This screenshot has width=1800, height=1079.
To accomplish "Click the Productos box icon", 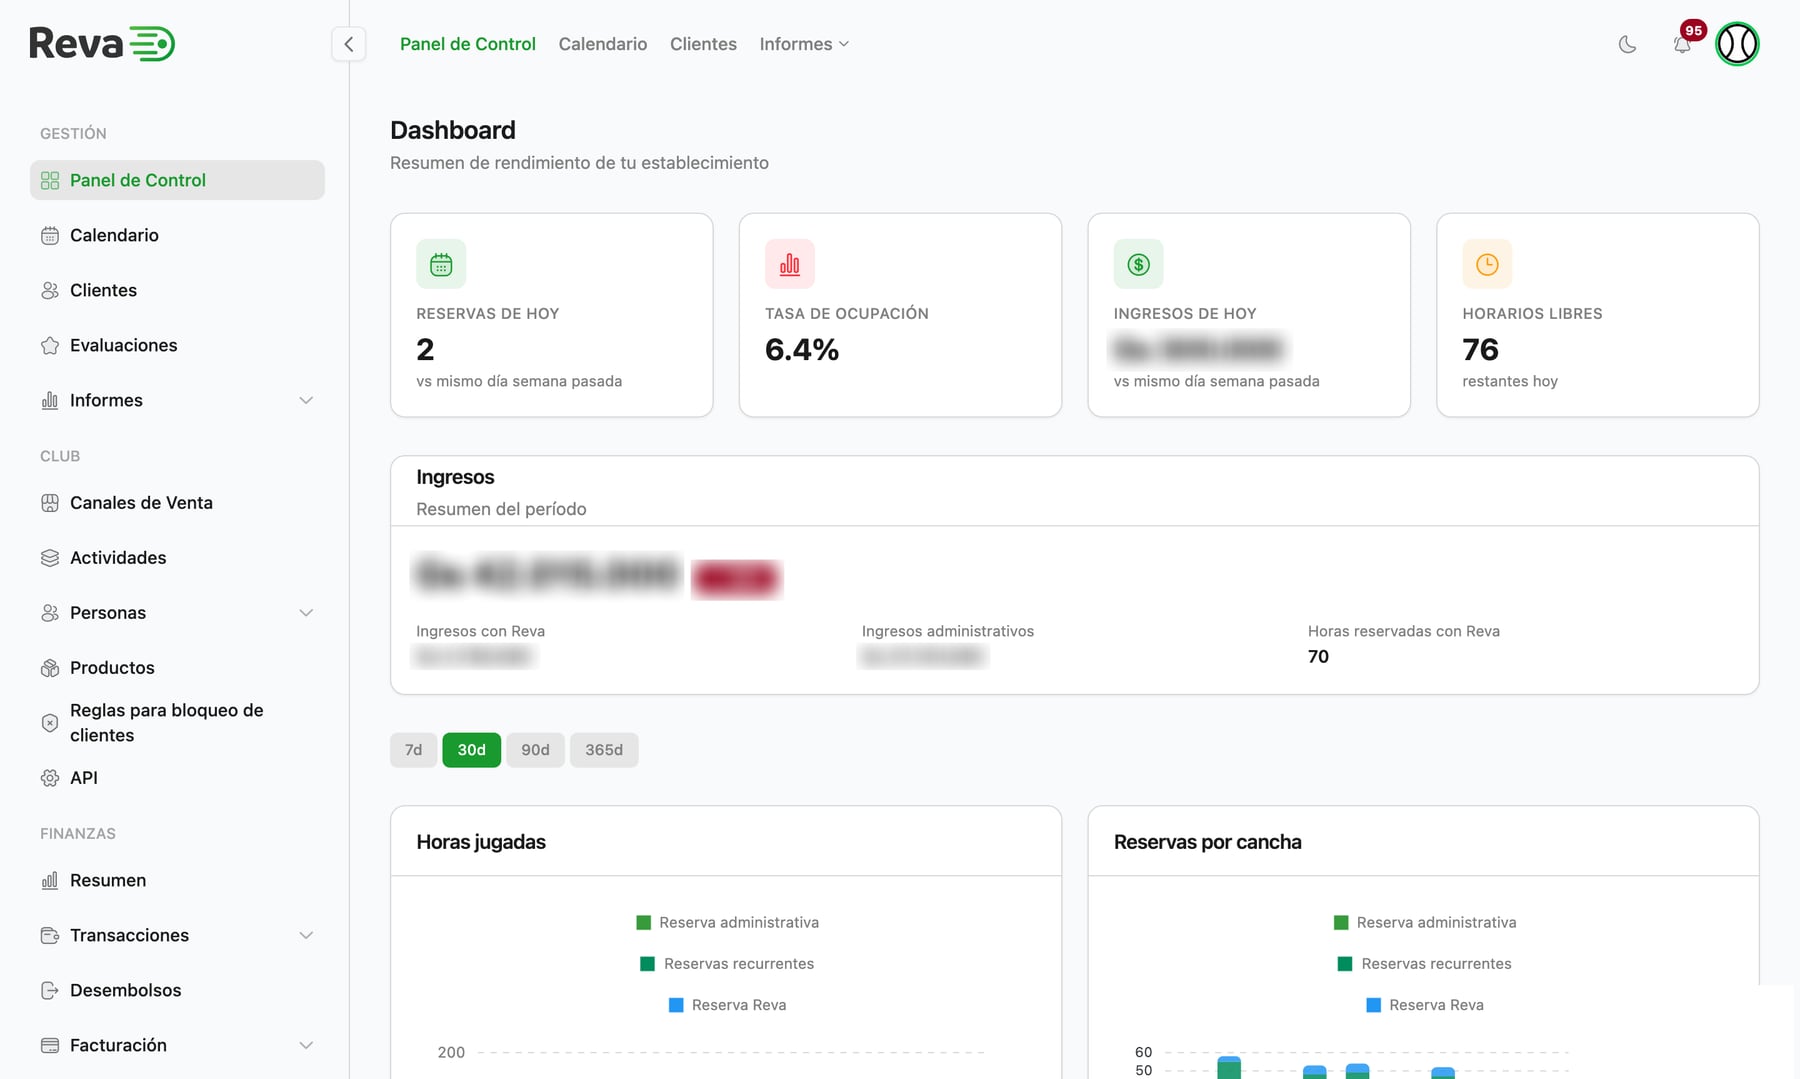I will [x=50, y=668].
